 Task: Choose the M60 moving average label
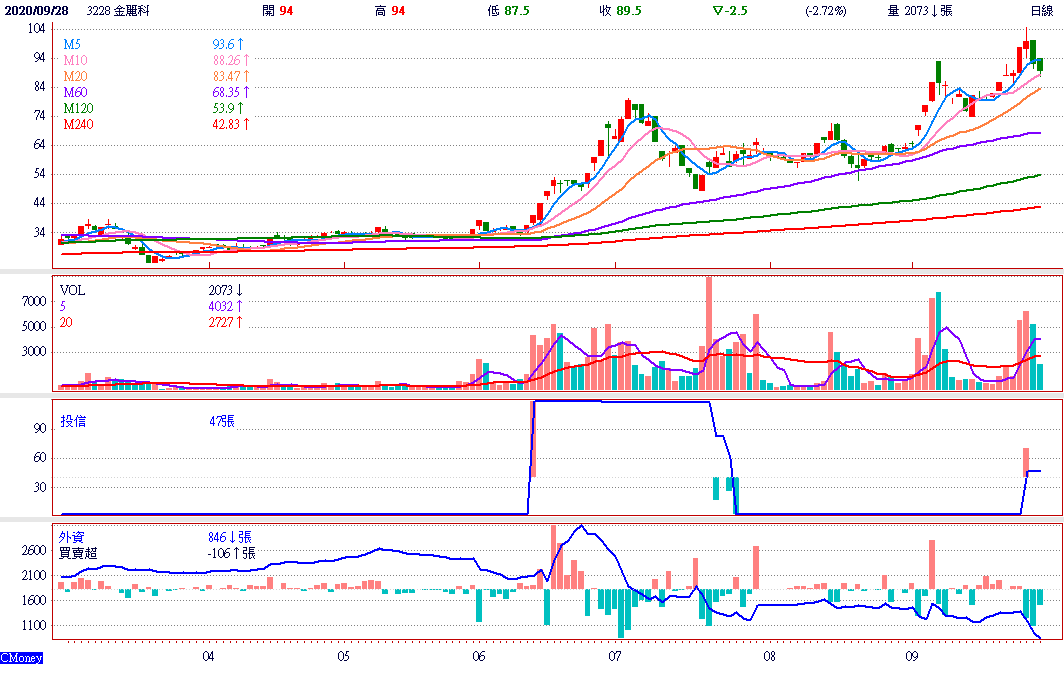pos(75,92)
